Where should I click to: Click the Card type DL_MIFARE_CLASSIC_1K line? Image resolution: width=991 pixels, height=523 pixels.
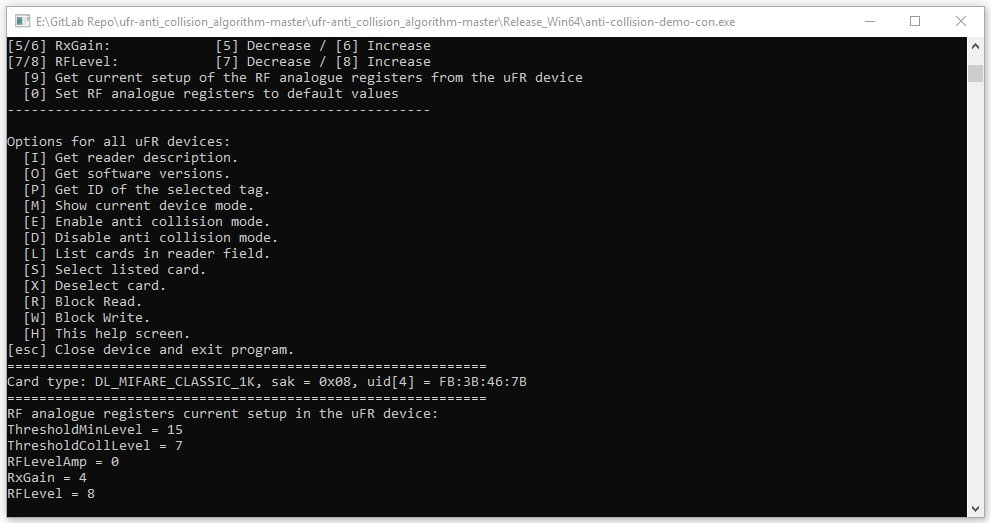(267, 382)
